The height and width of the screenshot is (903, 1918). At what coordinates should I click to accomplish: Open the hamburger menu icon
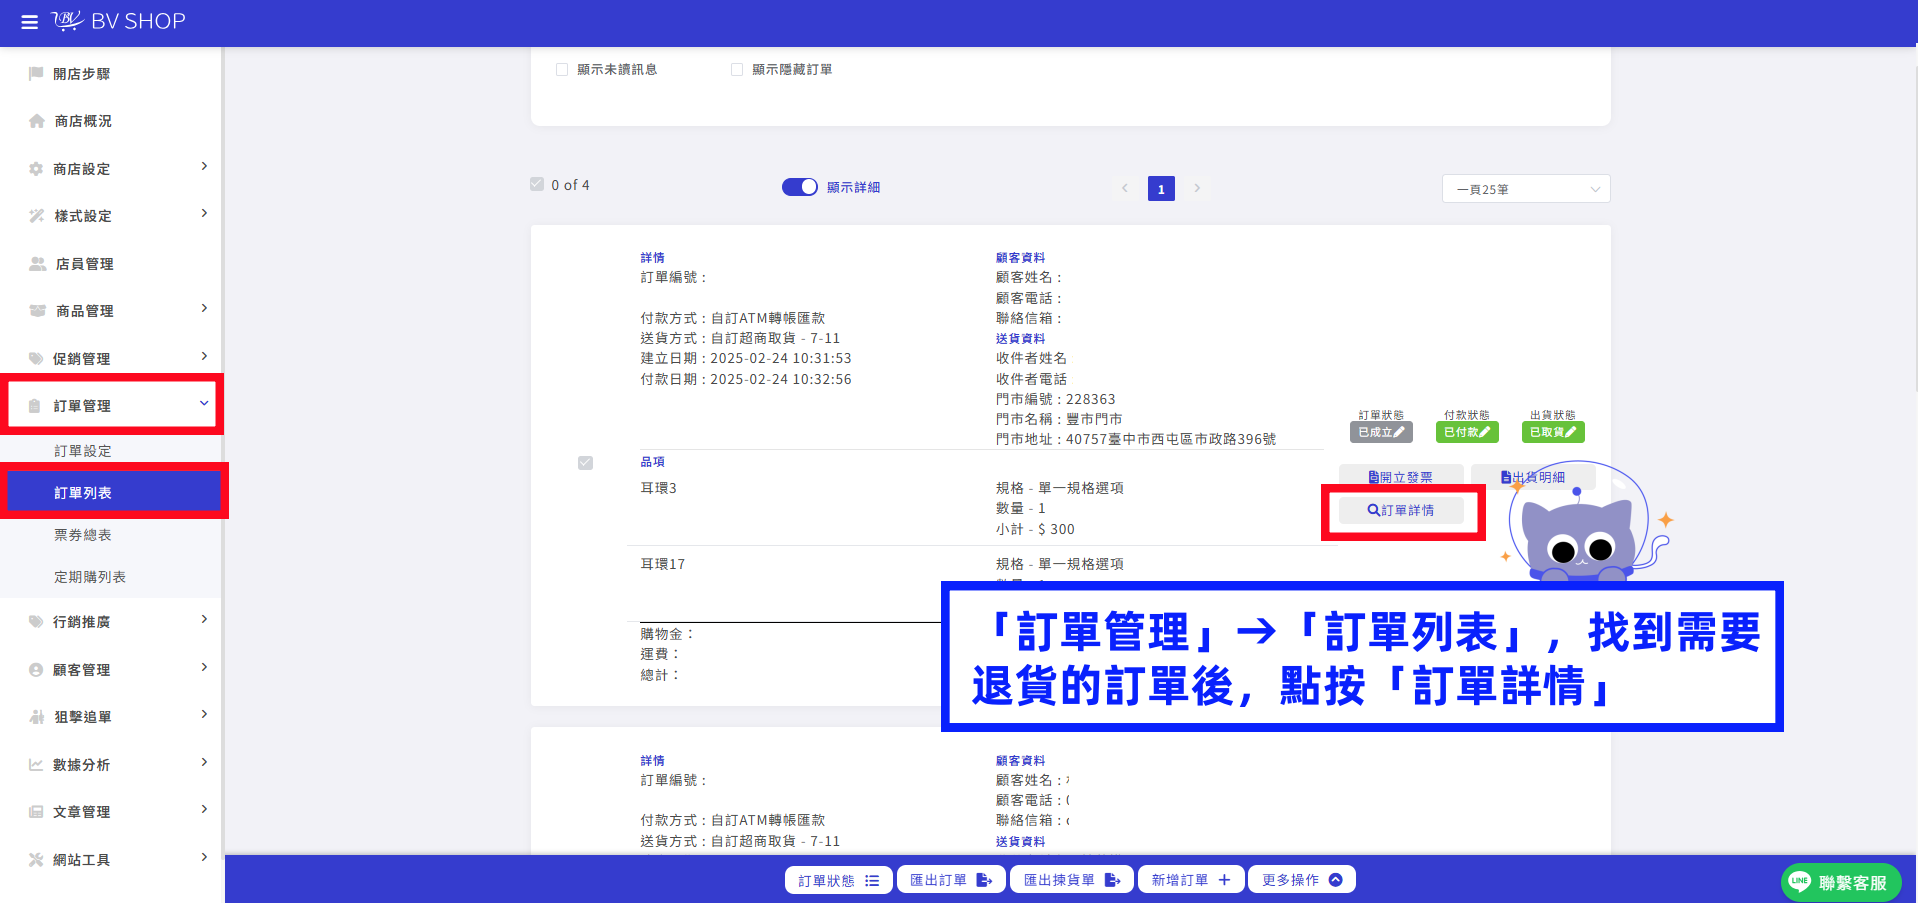pyautogui.click(x=29, y=22)
